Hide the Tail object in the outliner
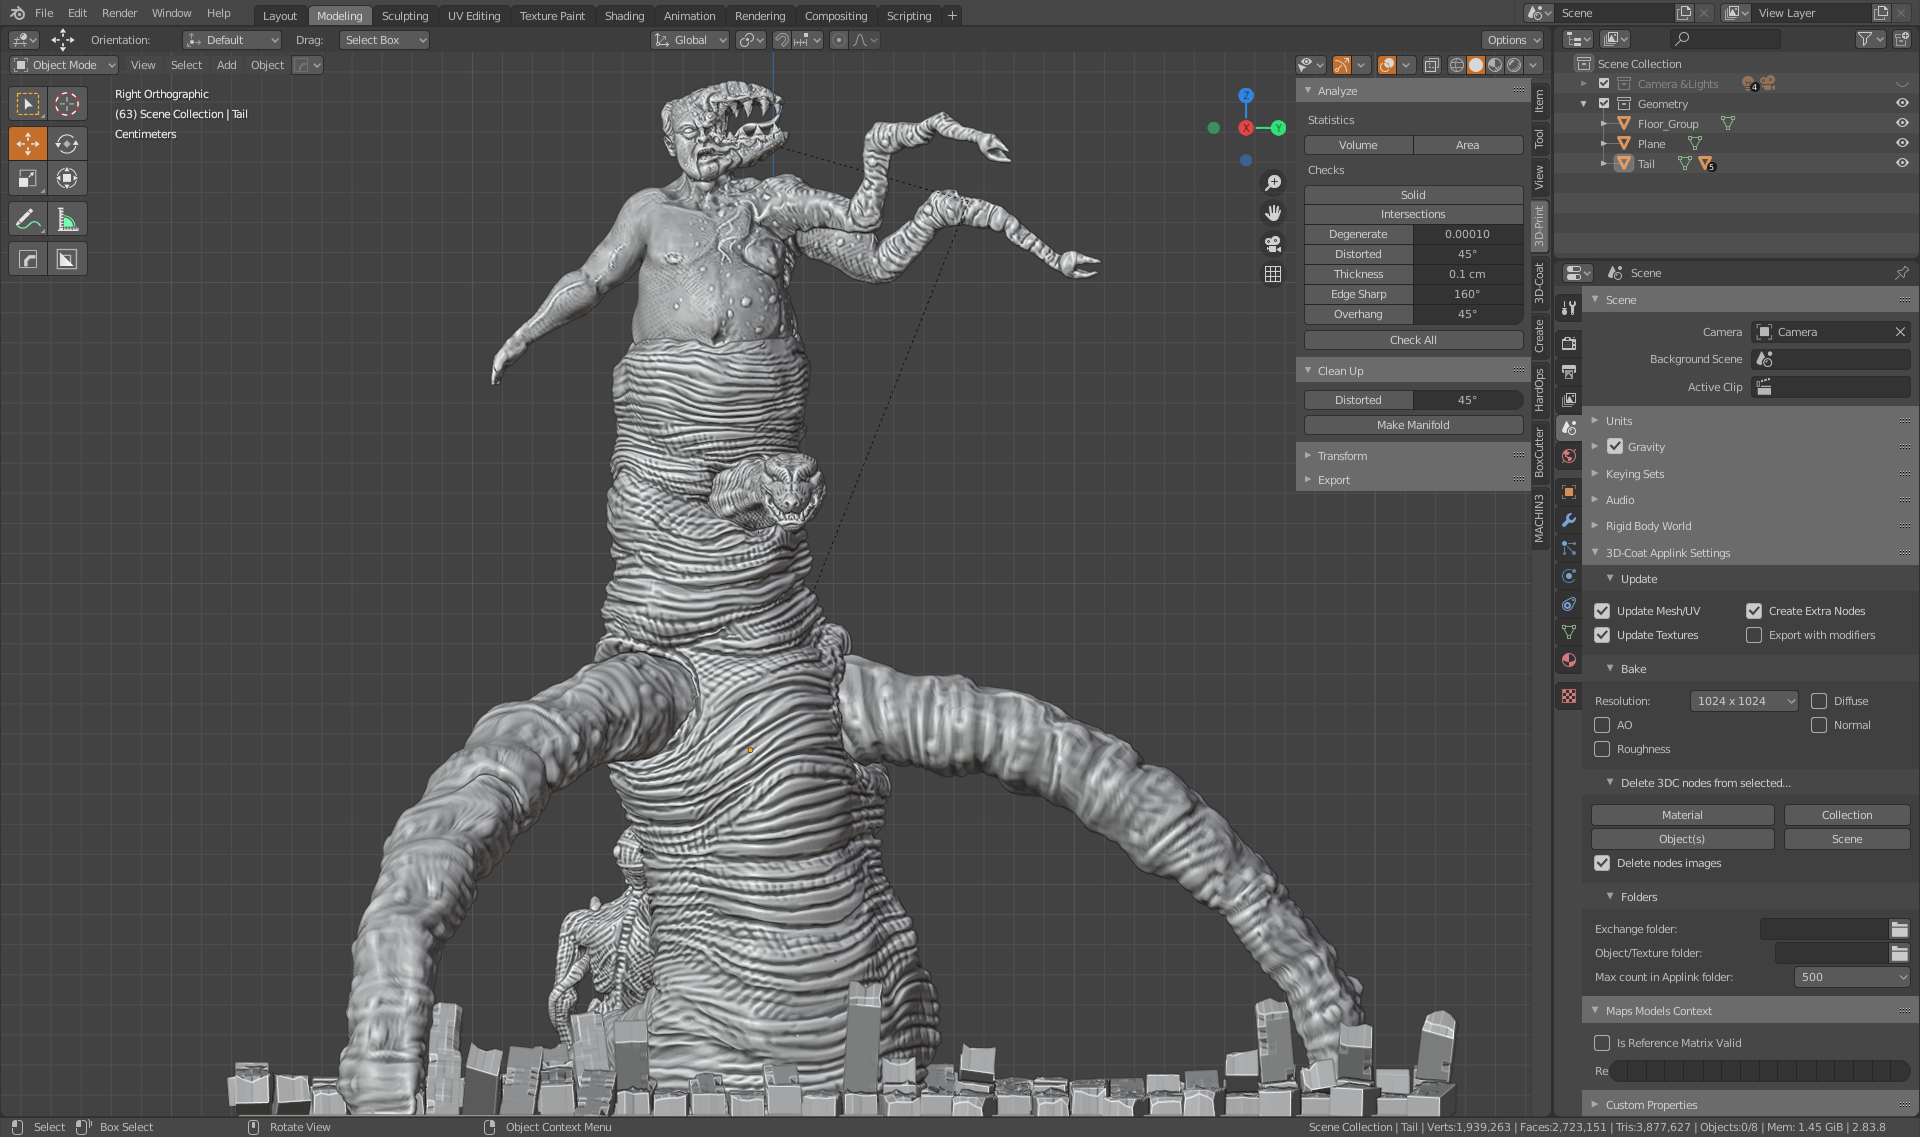This screenshot has width=1920, height=1137. (x=1902, y=163)
